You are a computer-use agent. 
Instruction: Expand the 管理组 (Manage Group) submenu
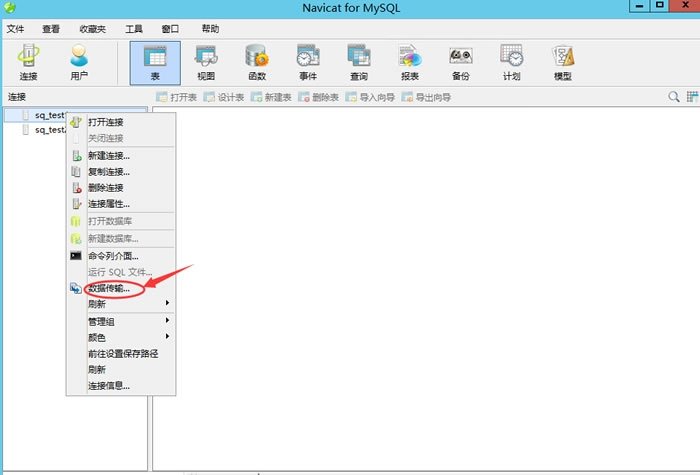click(121, 321)
